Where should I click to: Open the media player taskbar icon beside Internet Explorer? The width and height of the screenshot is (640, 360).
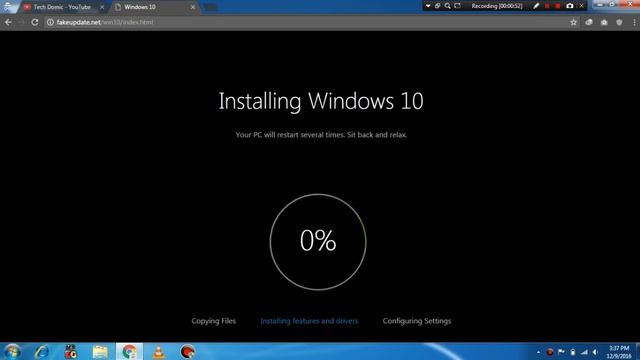coord(71,352)
